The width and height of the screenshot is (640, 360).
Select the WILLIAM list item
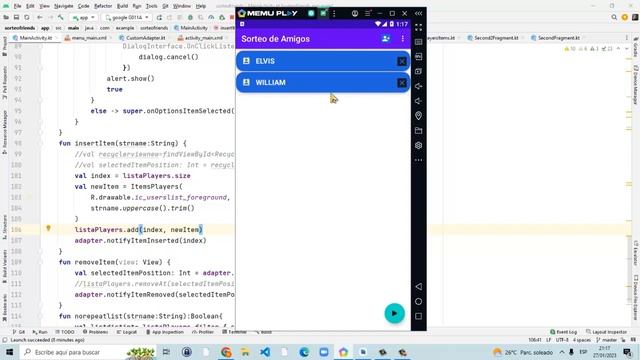tap(323, 82)
